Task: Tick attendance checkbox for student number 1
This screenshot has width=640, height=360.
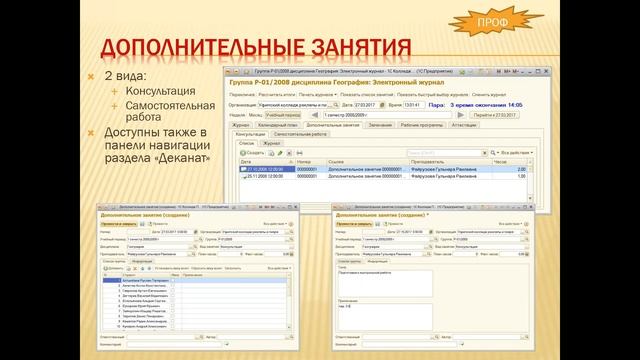Action: [173, 281]
